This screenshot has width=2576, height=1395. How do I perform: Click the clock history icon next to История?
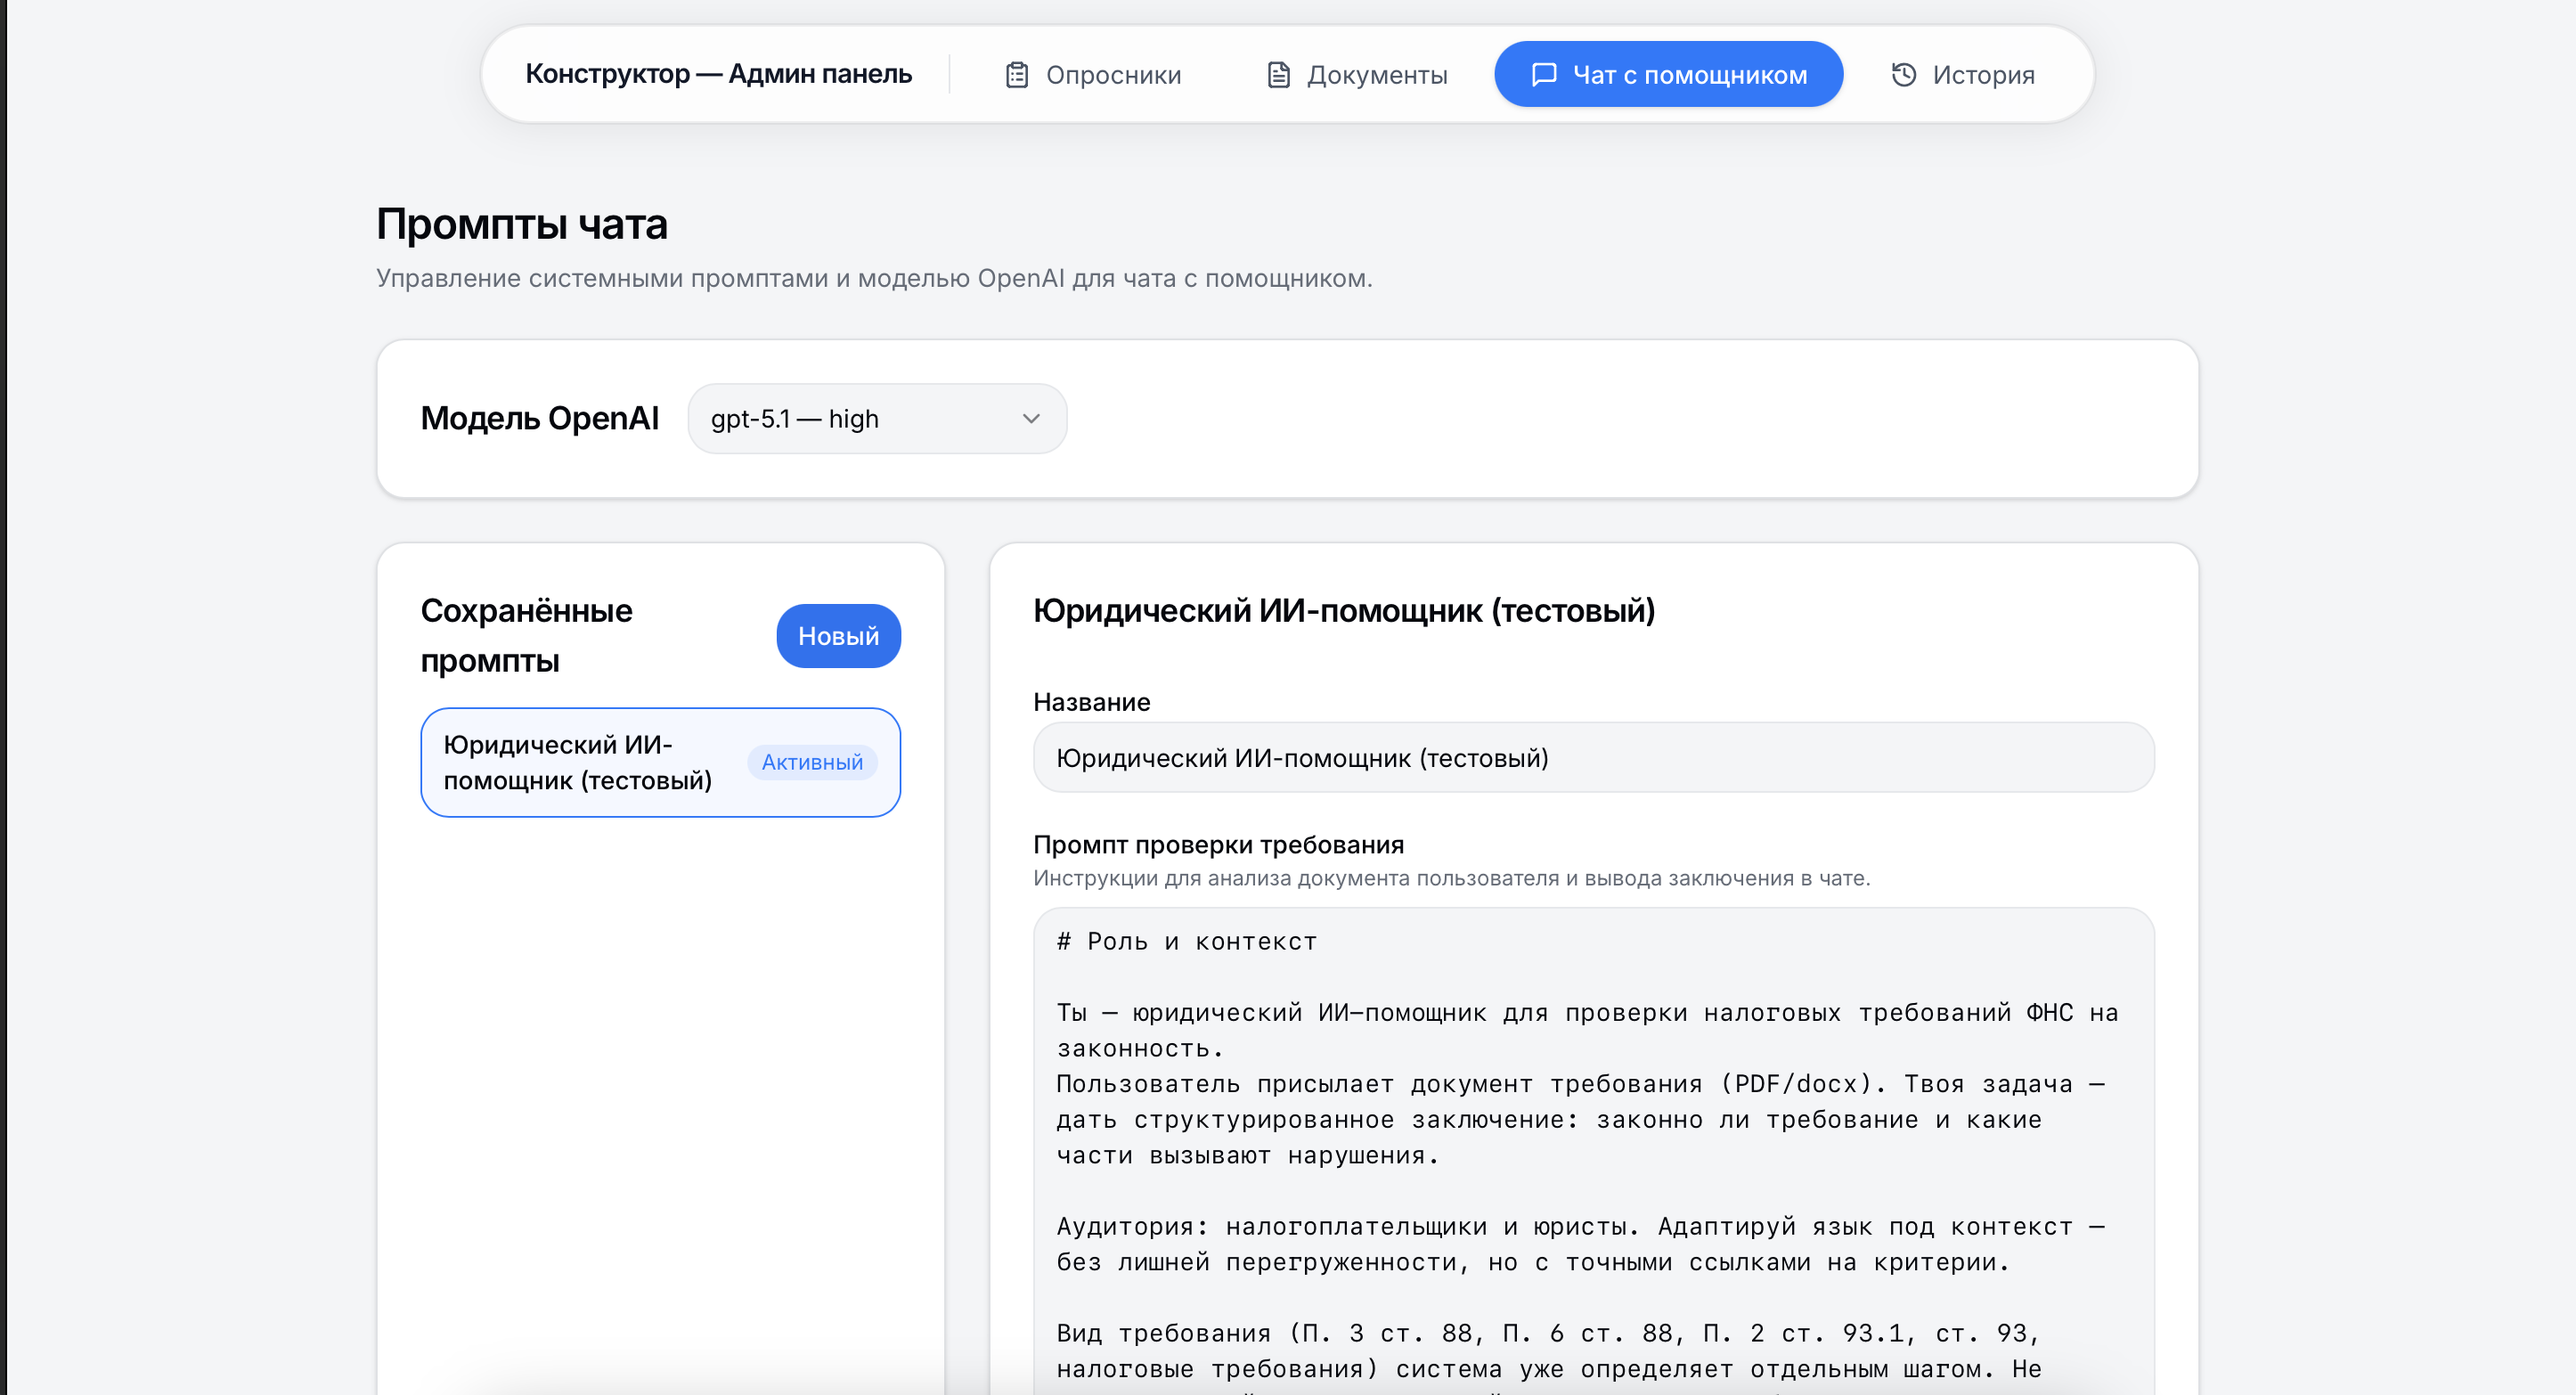pyautogui.click(x=1903, y=75)
